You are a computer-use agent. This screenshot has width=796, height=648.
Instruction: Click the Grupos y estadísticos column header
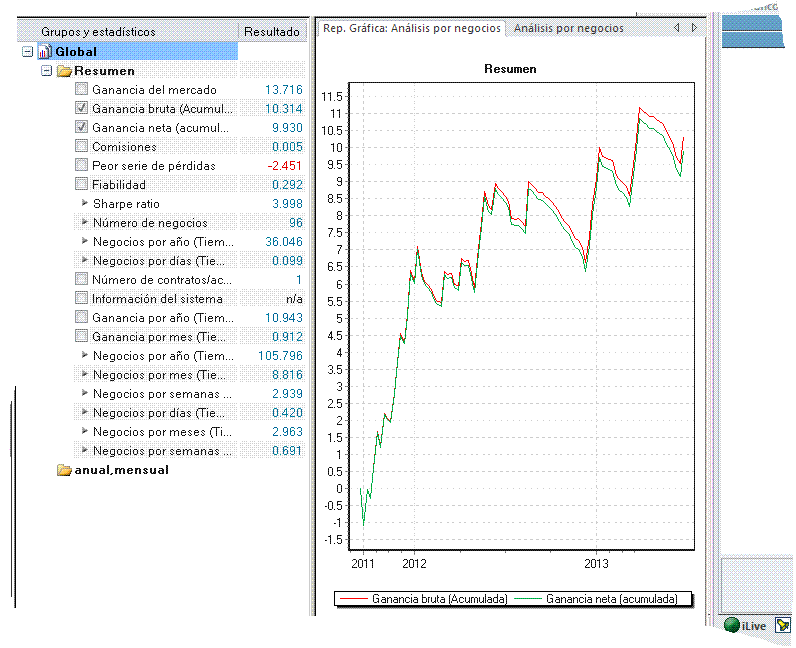click(98, 32)
